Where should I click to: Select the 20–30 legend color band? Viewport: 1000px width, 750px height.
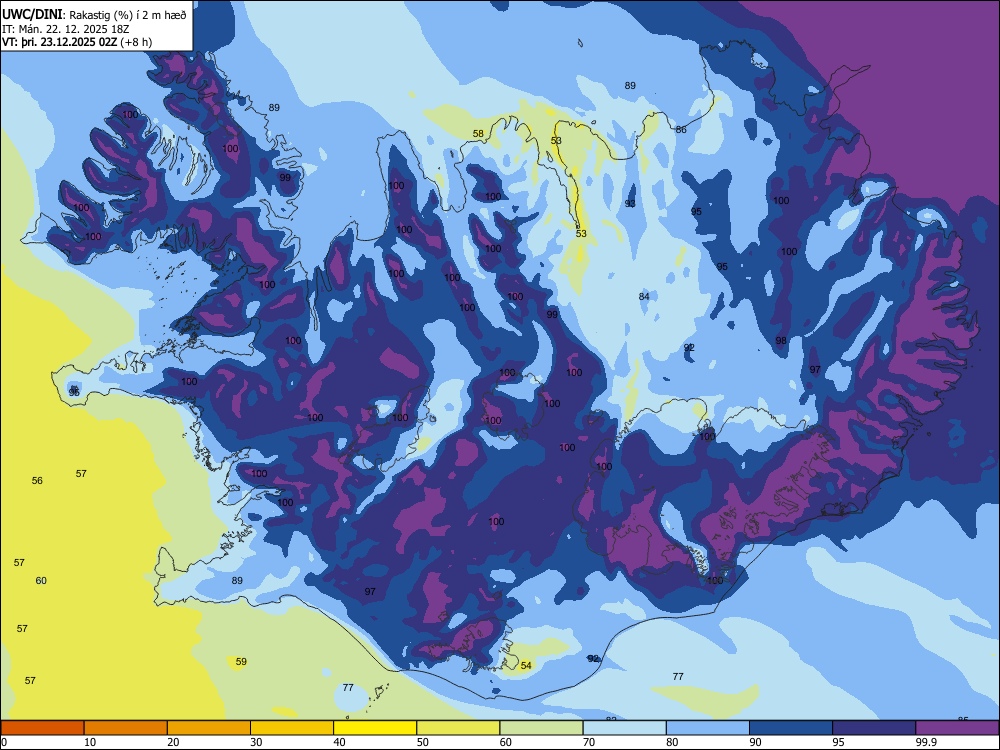[x=209, y=728]
